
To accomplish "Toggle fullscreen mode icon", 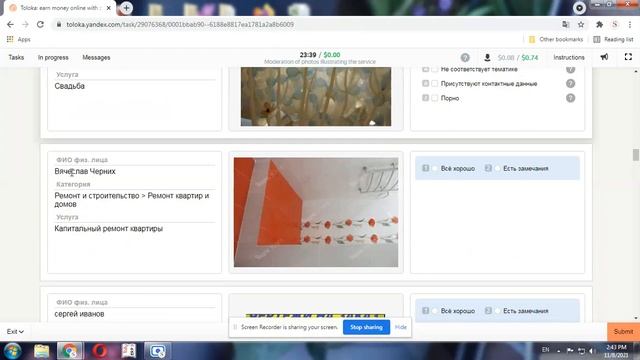I will (628, 57).
